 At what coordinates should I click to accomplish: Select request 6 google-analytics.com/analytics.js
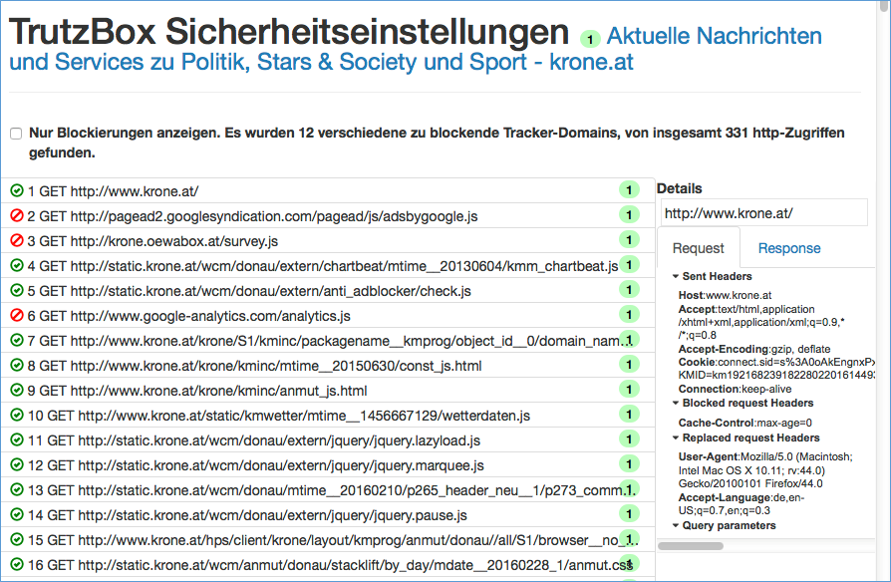(x=189, y=316)
